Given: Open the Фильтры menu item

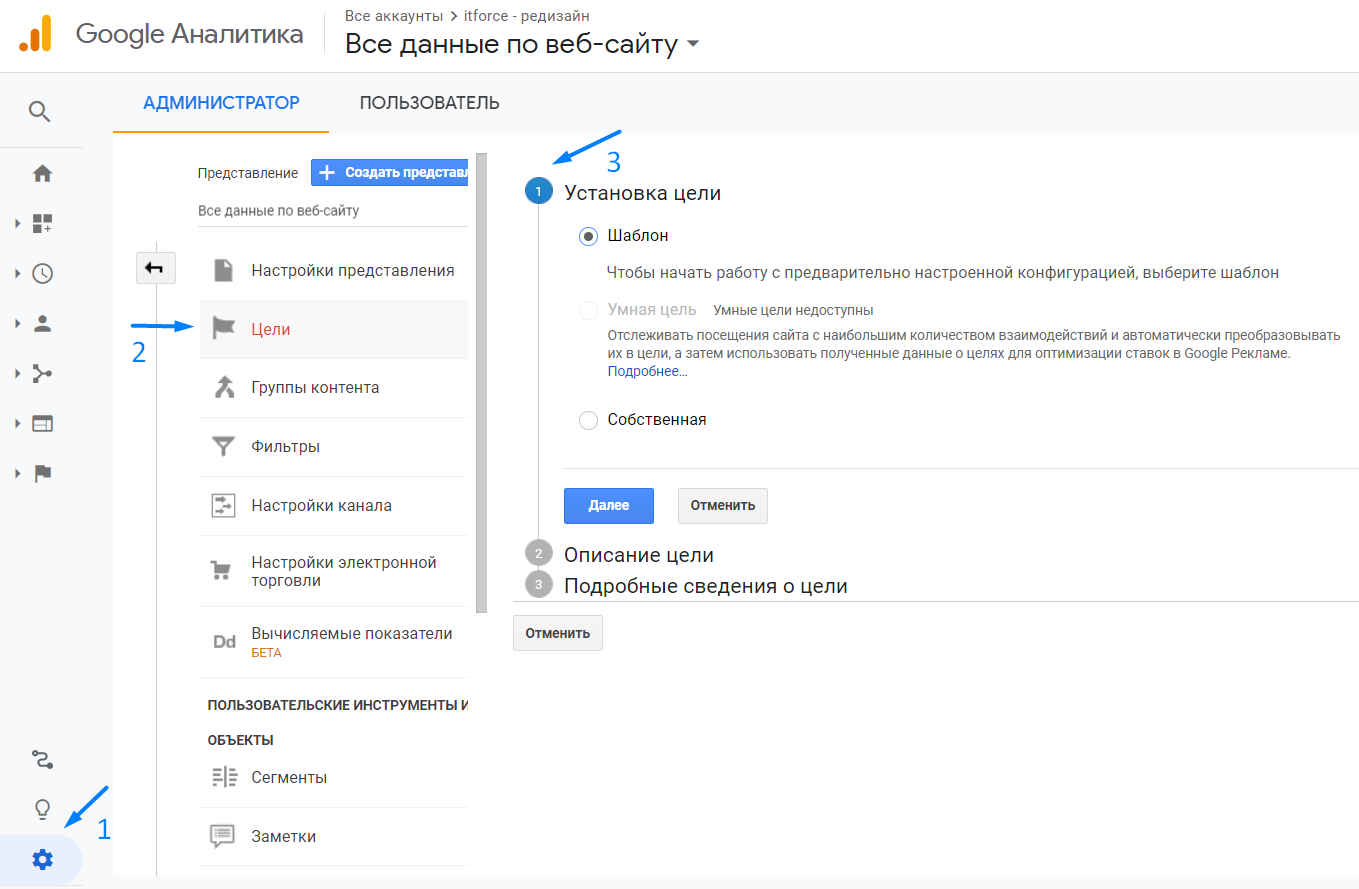Looking at the screenshot, I should [x=334, y=447].
